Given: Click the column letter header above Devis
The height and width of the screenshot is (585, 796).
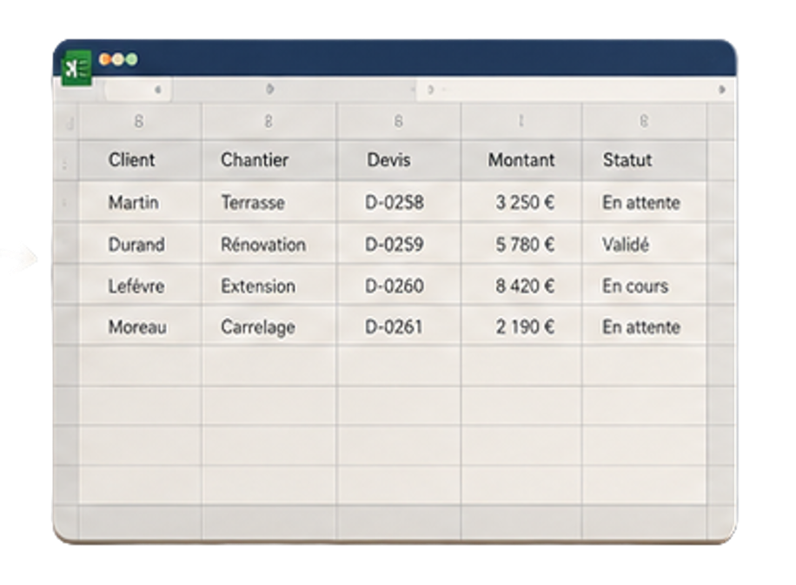Looking at the screenshot, I should click(x=399, y=121).
